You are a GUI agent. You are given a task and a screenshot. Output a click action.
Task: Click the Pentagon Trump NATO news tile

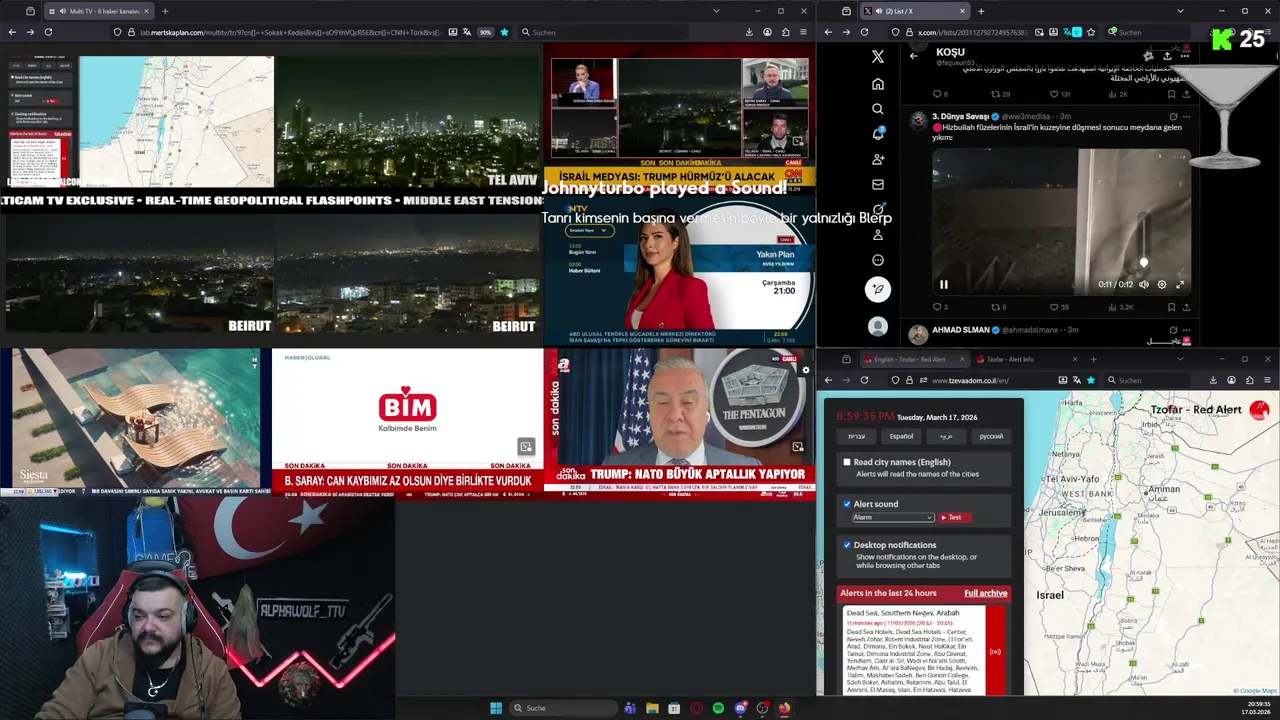(679, 422)
